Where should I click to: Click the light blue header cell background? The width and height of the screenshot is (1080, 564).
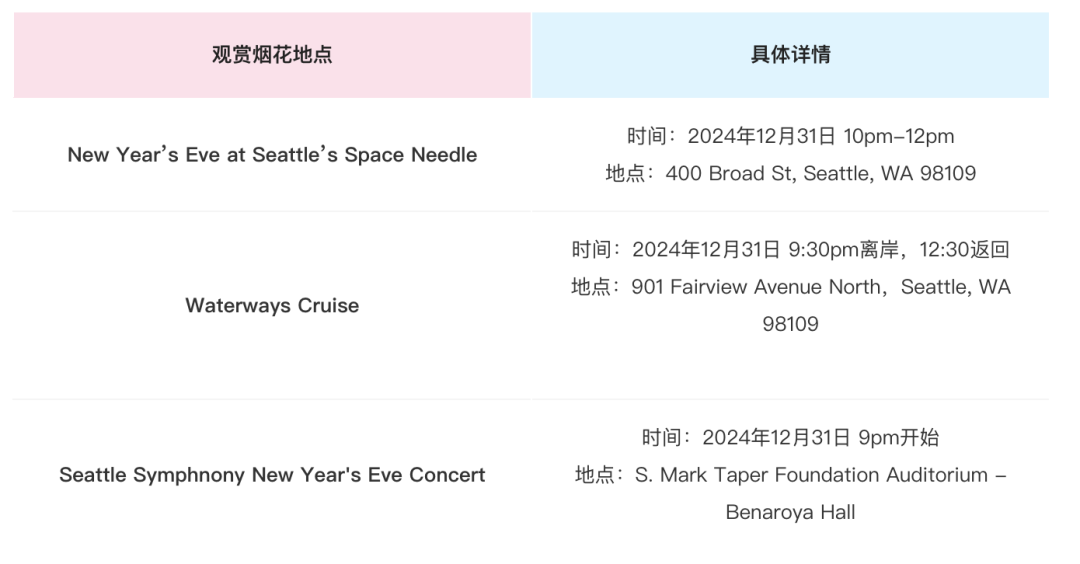click(x=790, y=54)
